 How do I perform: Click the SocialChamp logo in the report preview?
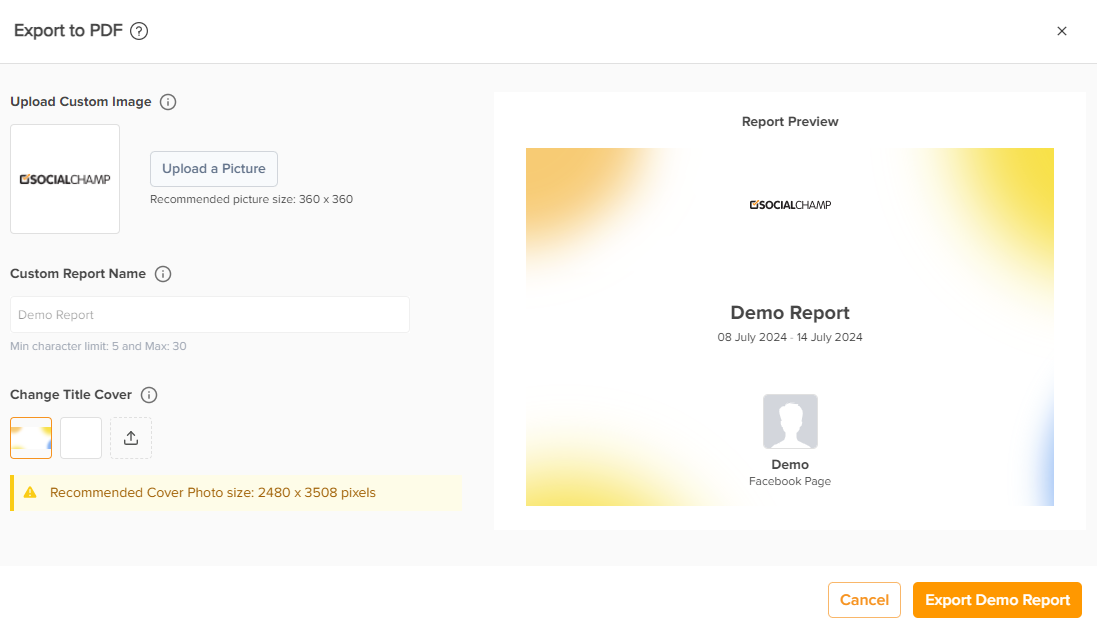pos(789,204)
